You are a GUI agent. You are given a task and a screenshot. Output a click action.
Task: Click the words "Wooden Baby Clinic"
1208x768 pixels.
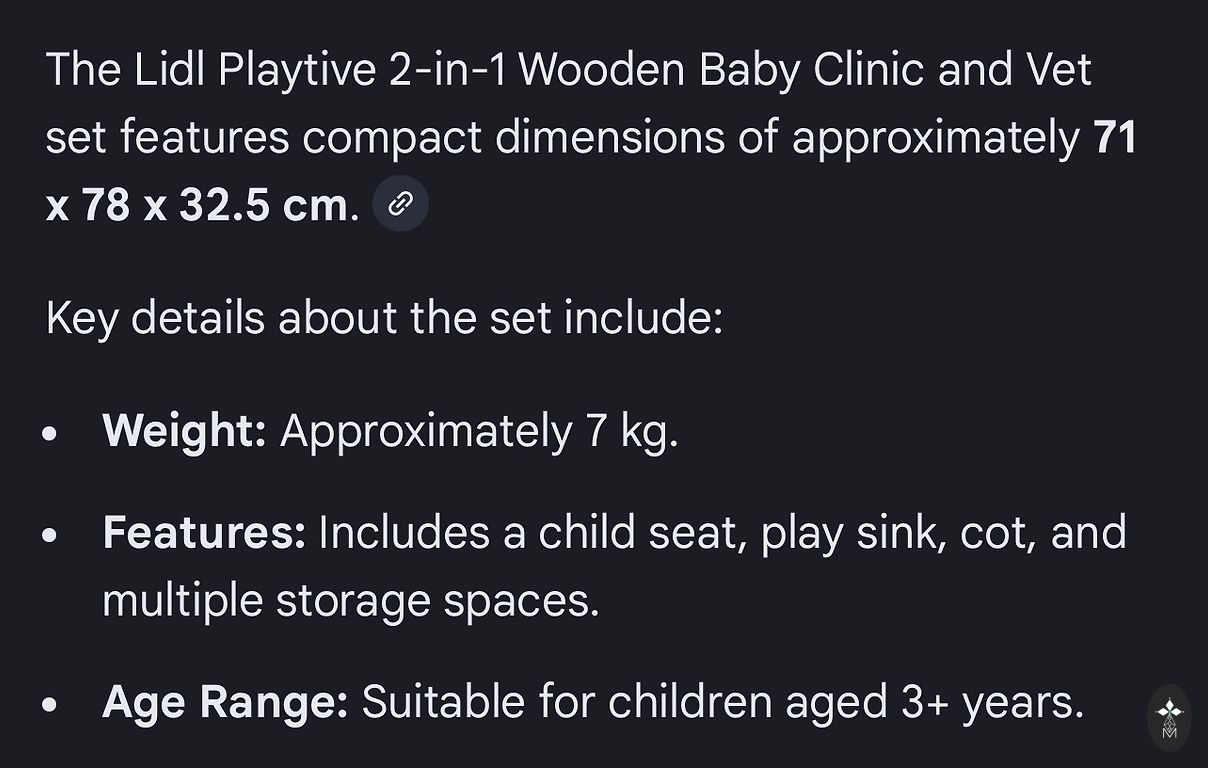click(x=719, y=70)
